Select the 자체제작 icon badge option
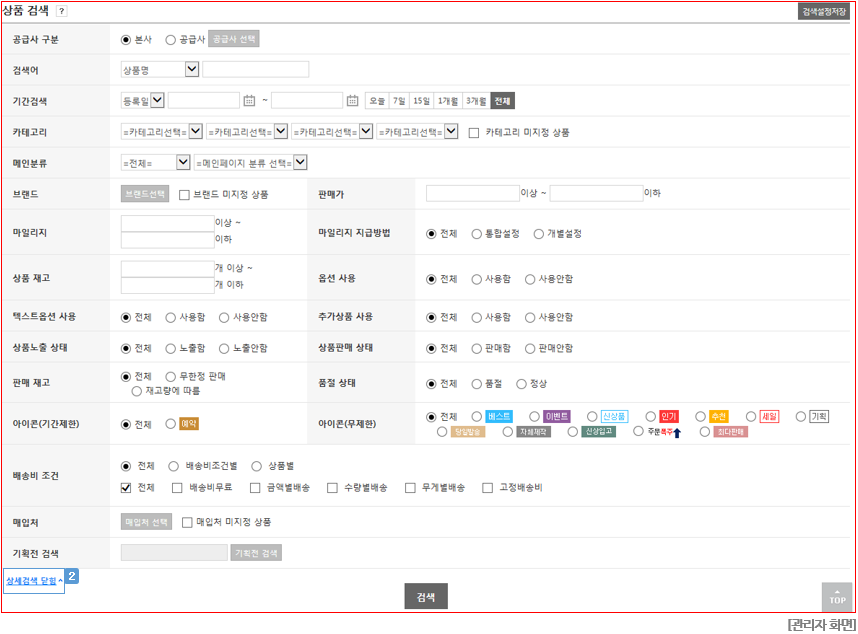858x634 pixels. click(x=508, y=432)
